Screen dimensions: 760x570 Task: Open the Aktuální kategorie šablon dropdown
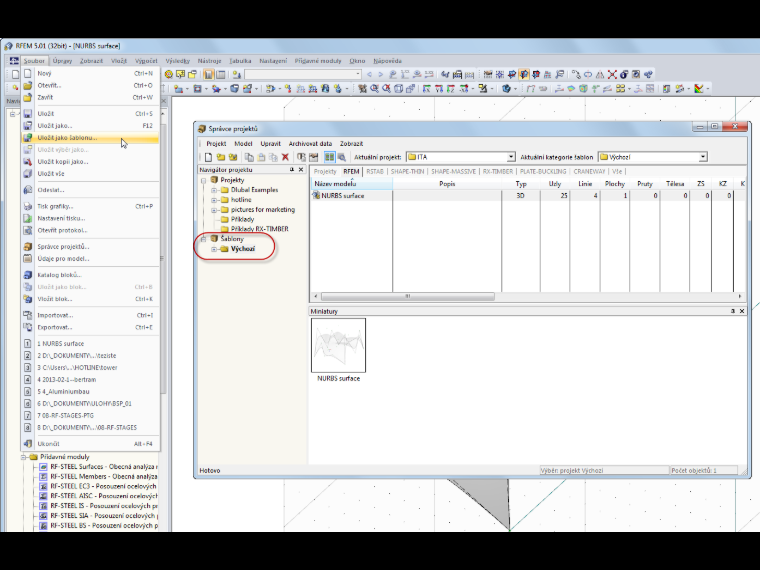click(x=703, y=157)
